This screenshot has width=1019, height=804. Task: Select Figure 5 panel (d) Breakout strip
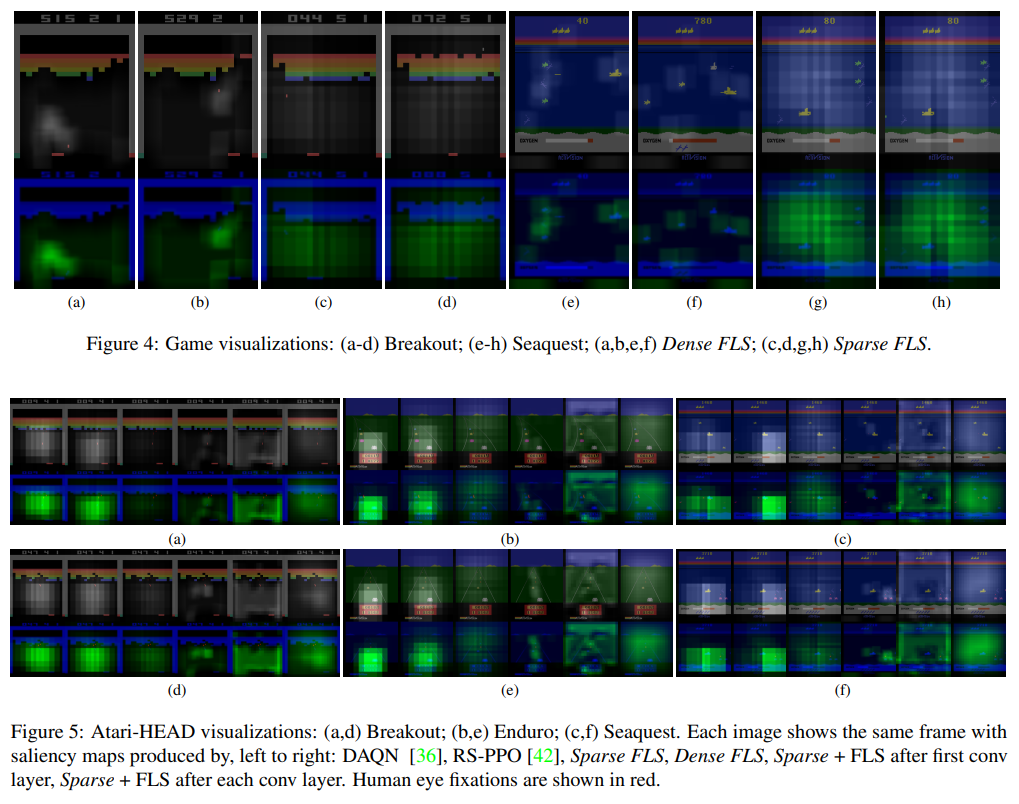[x=175, y=613]
